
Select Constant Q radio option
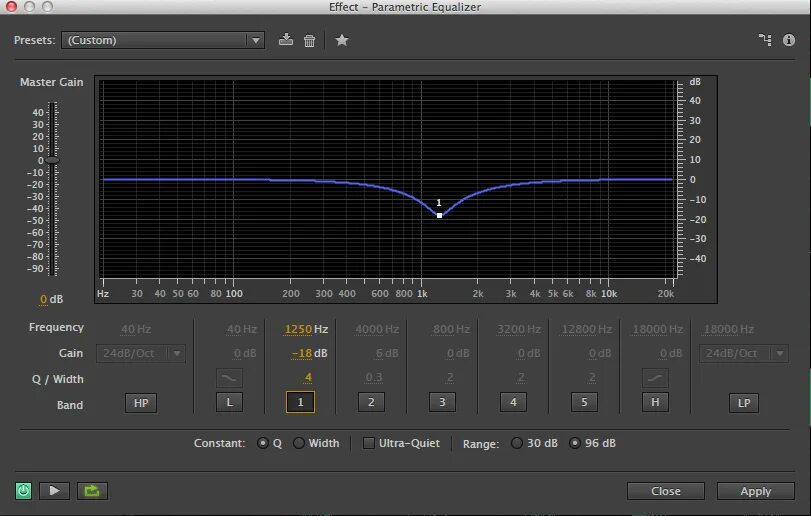[x=263, y=443]
